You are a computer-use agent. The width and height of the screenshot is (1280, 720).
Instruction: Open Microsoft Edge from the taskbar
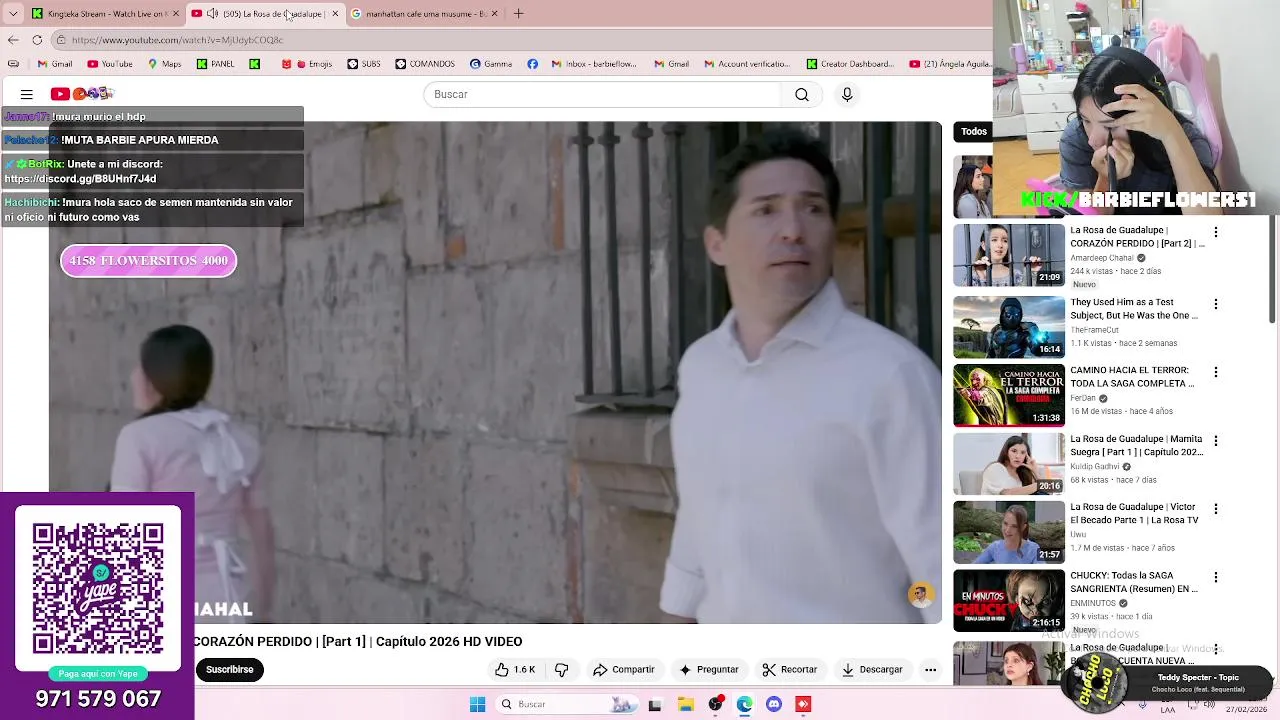(x=744, y=704)
